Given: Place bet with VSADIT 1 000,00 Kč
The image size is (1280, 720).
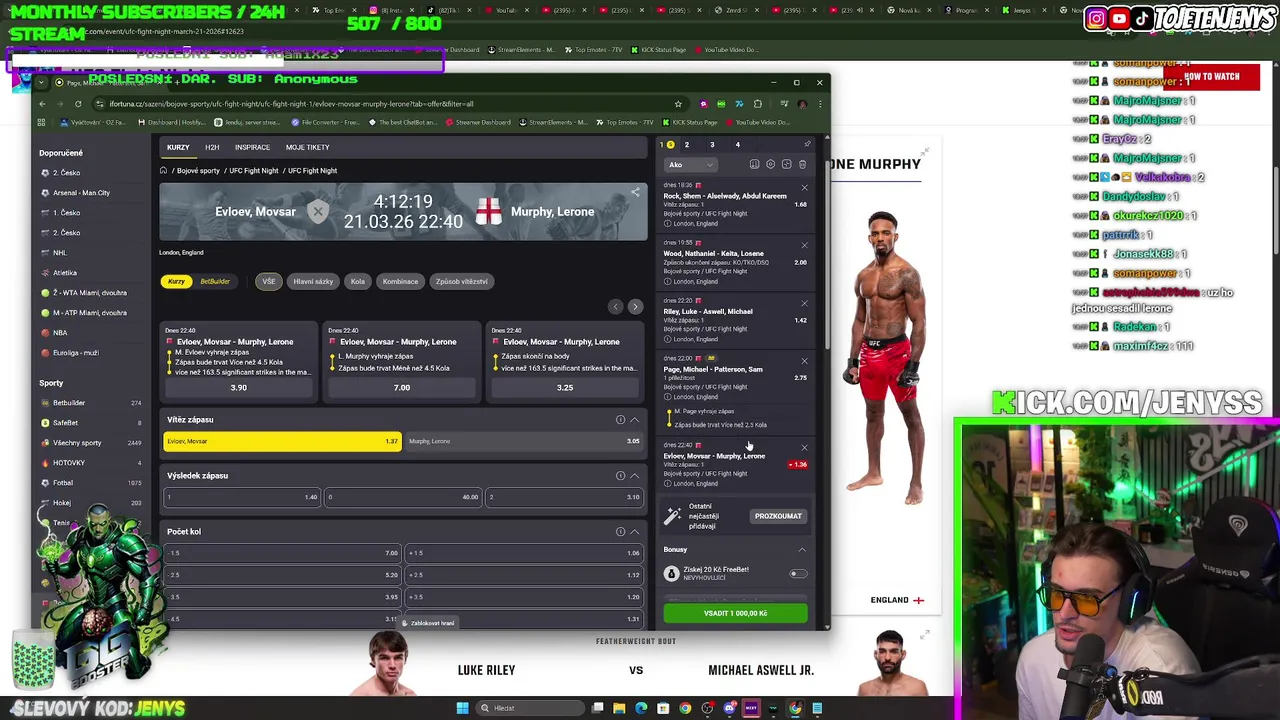Looking at the screenshot, I should 735,613.
